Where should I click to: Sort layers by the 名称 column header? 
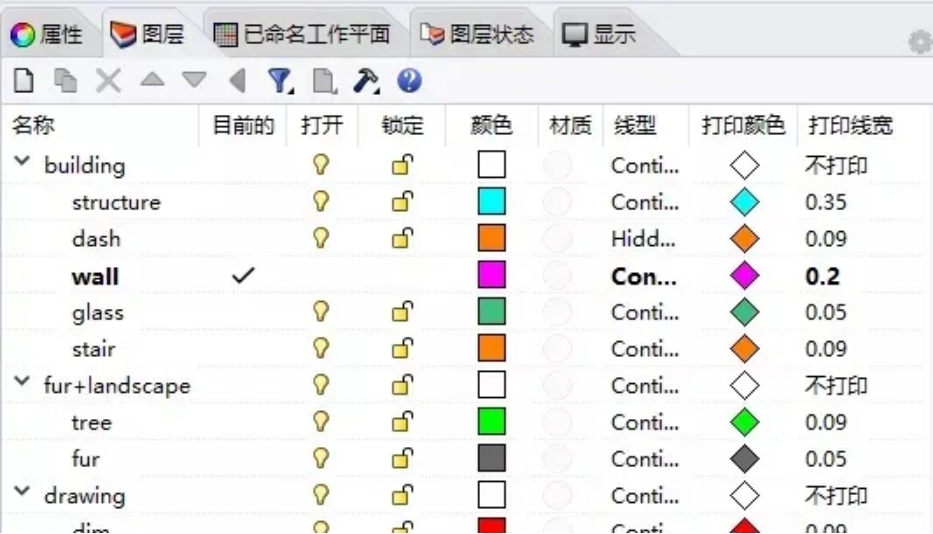pos(34,126)
